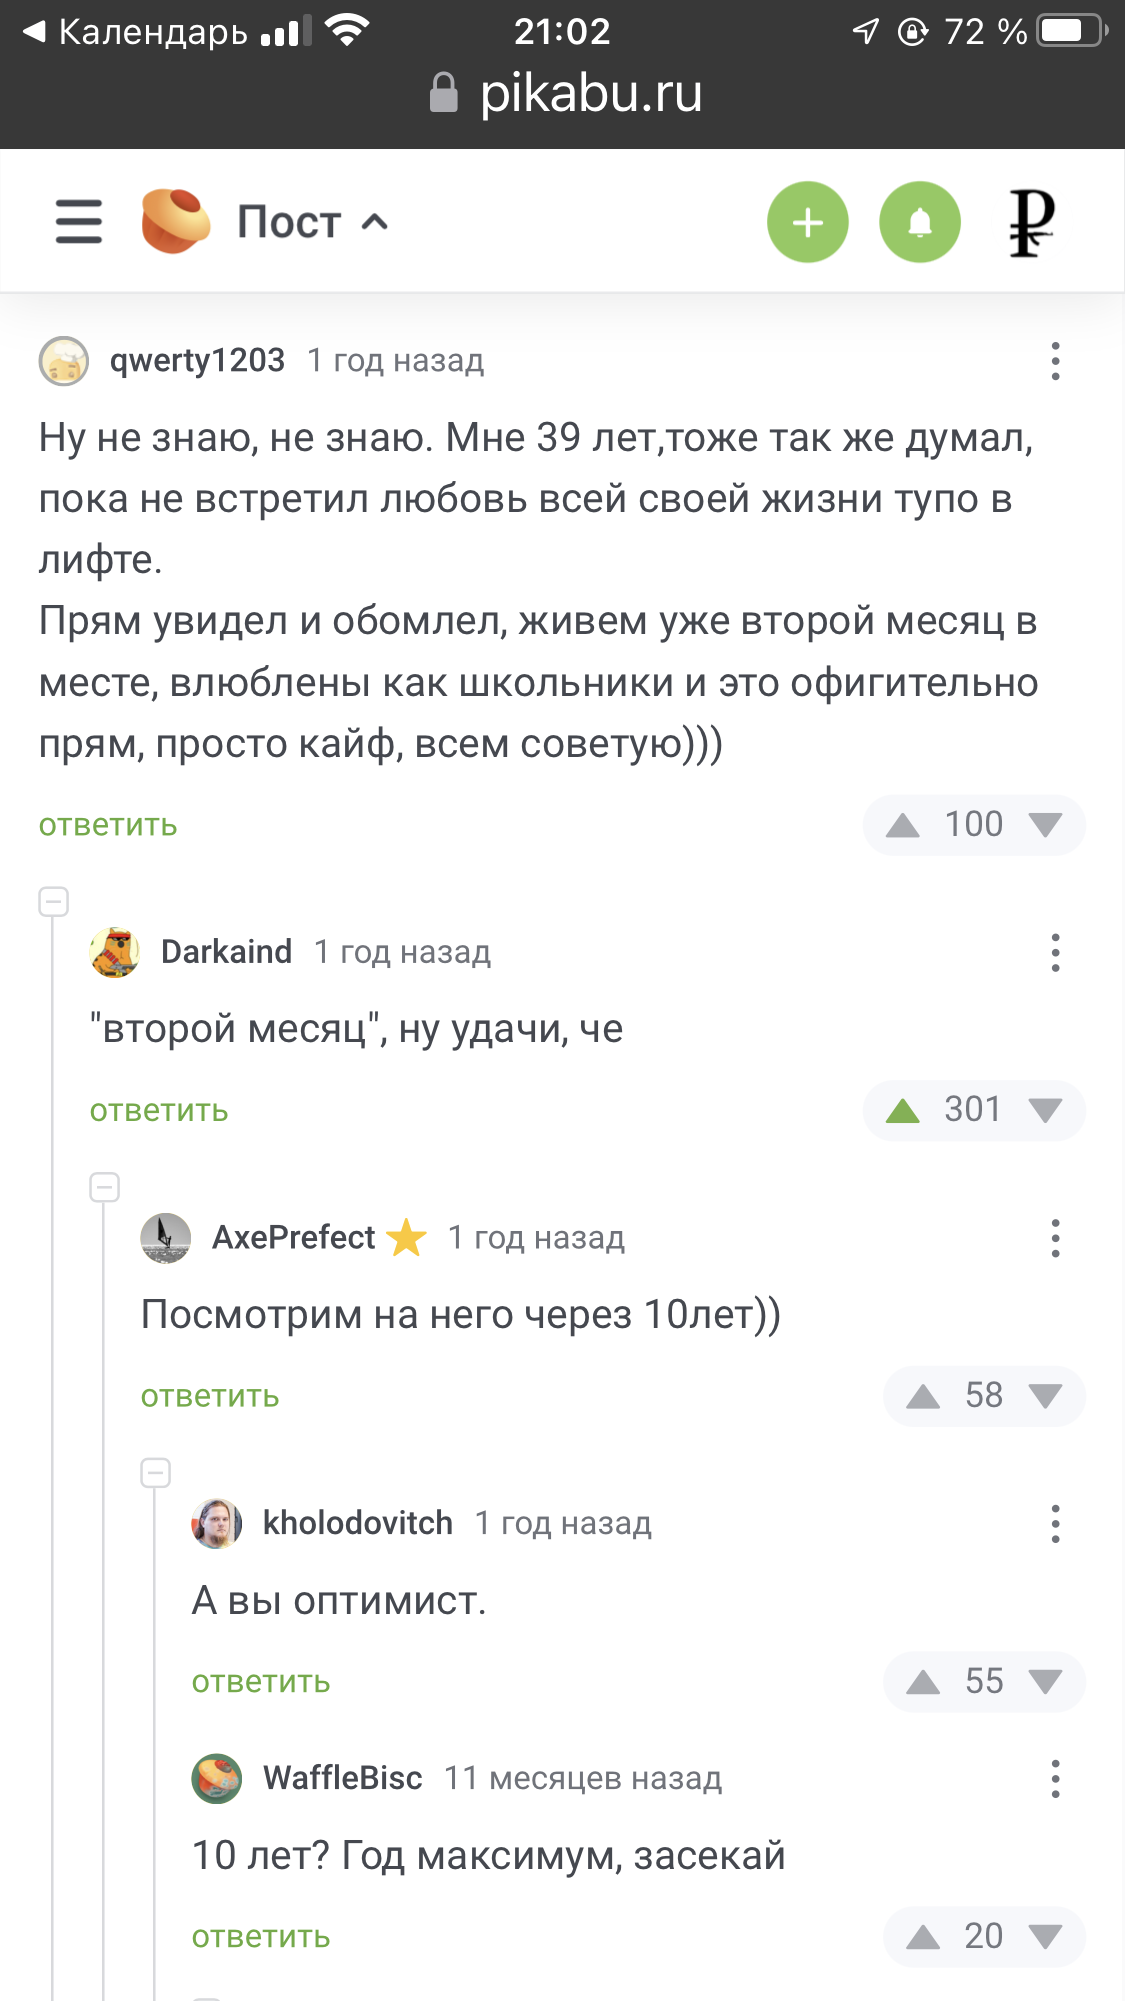Collapse the reply thread under qwerty1203

tap(54, 902)
